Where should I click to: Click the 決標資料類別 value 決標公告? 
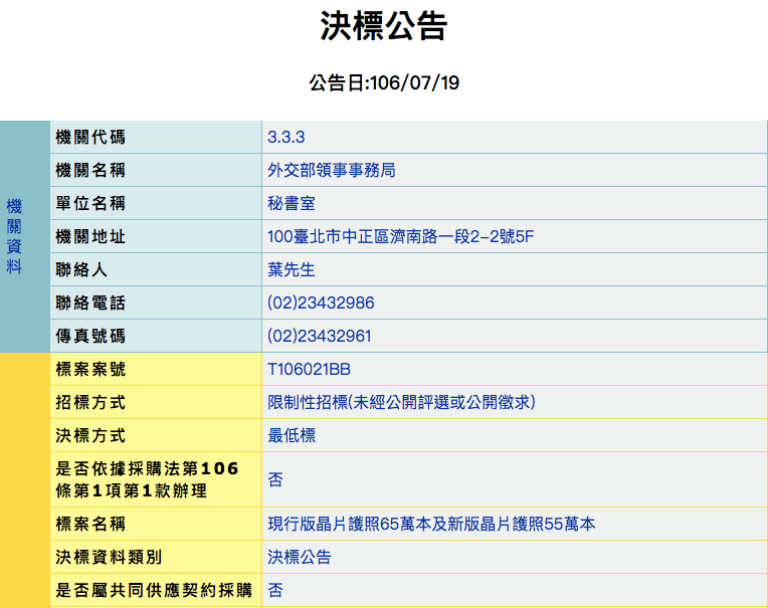coord(299,557)
